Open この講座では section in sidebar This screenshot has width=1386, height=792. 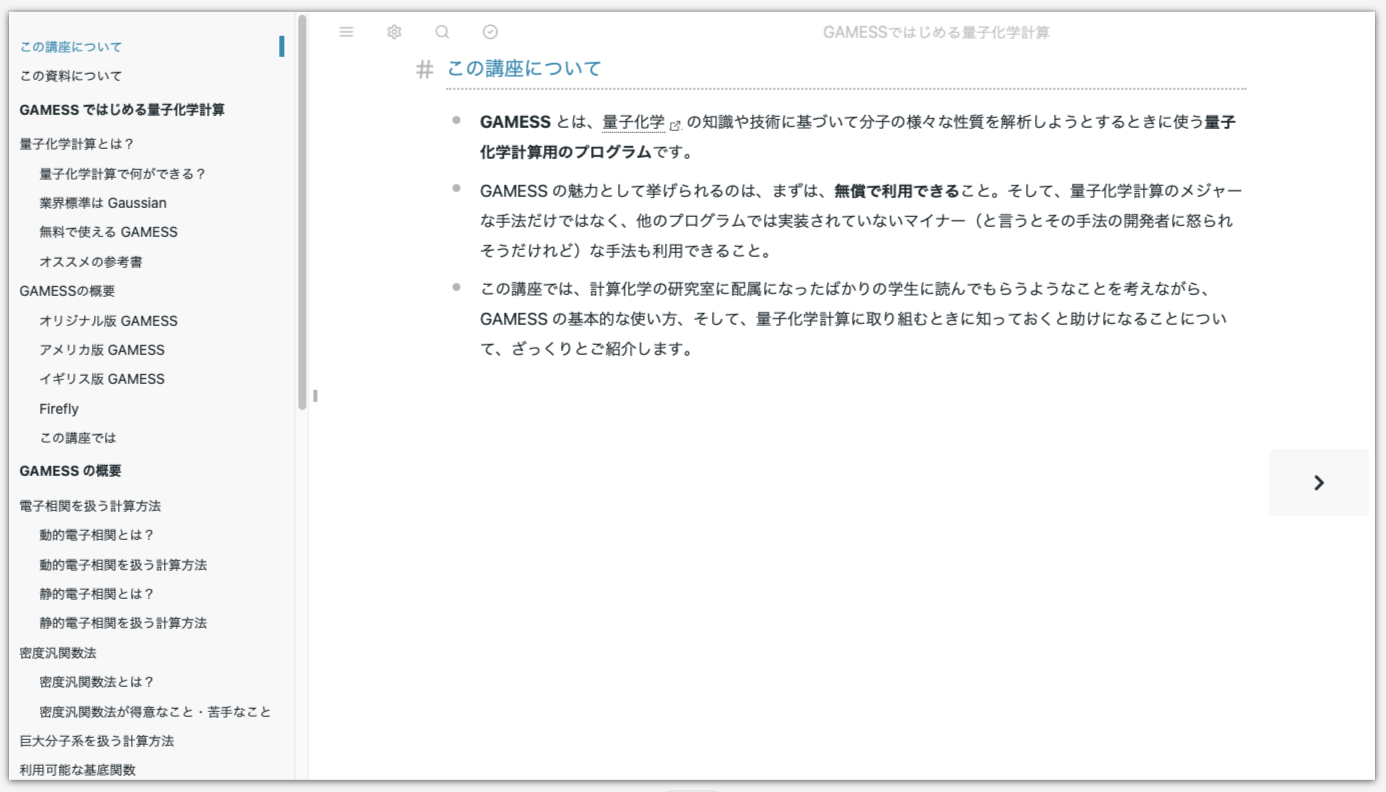pyautogui.click(x=78, y=438)
